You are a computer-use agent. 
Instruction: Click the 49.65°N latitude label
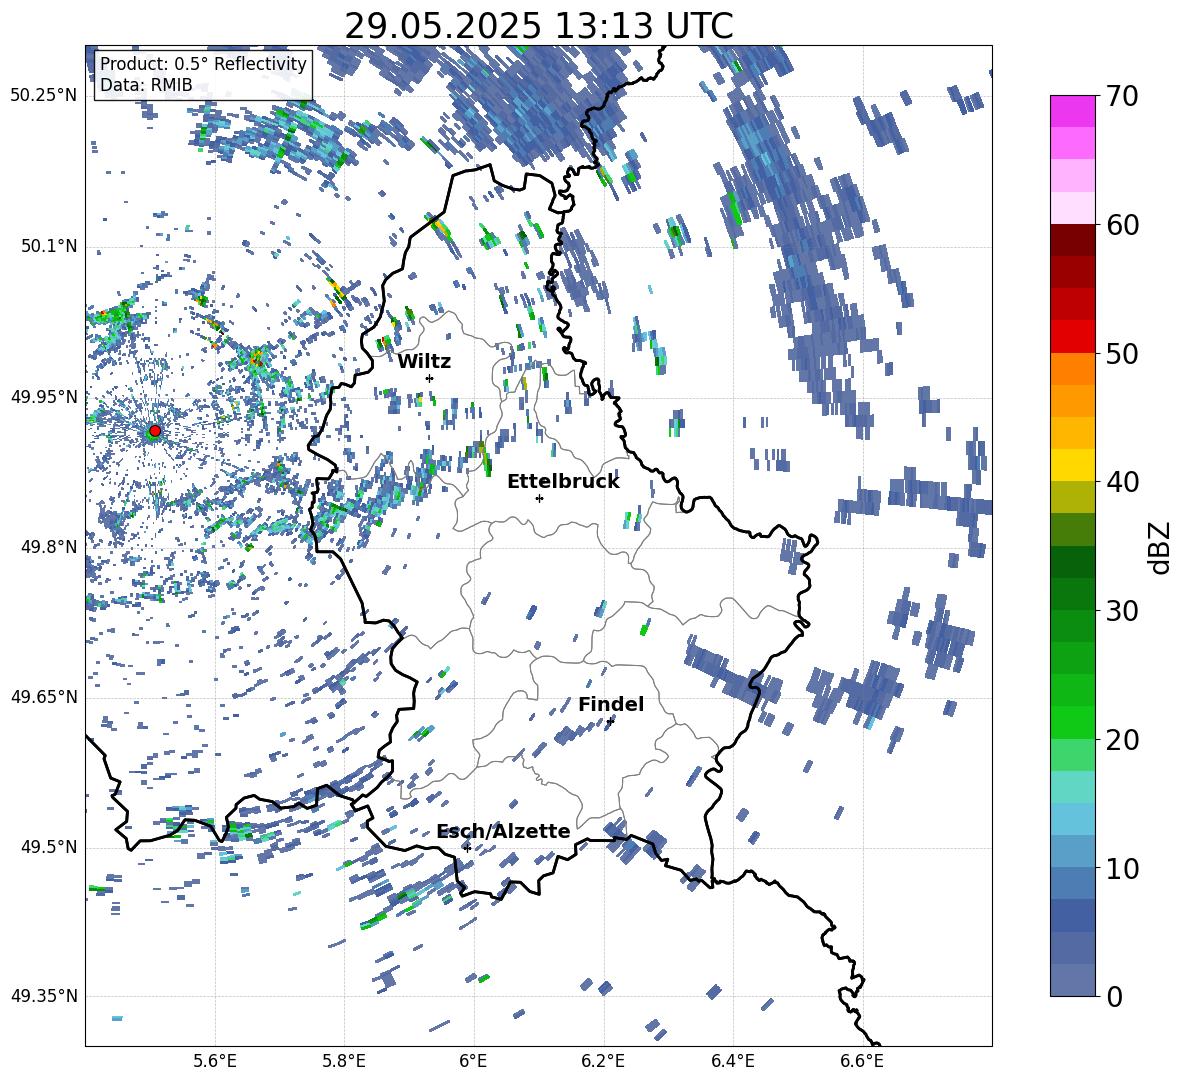pos(44,696)
